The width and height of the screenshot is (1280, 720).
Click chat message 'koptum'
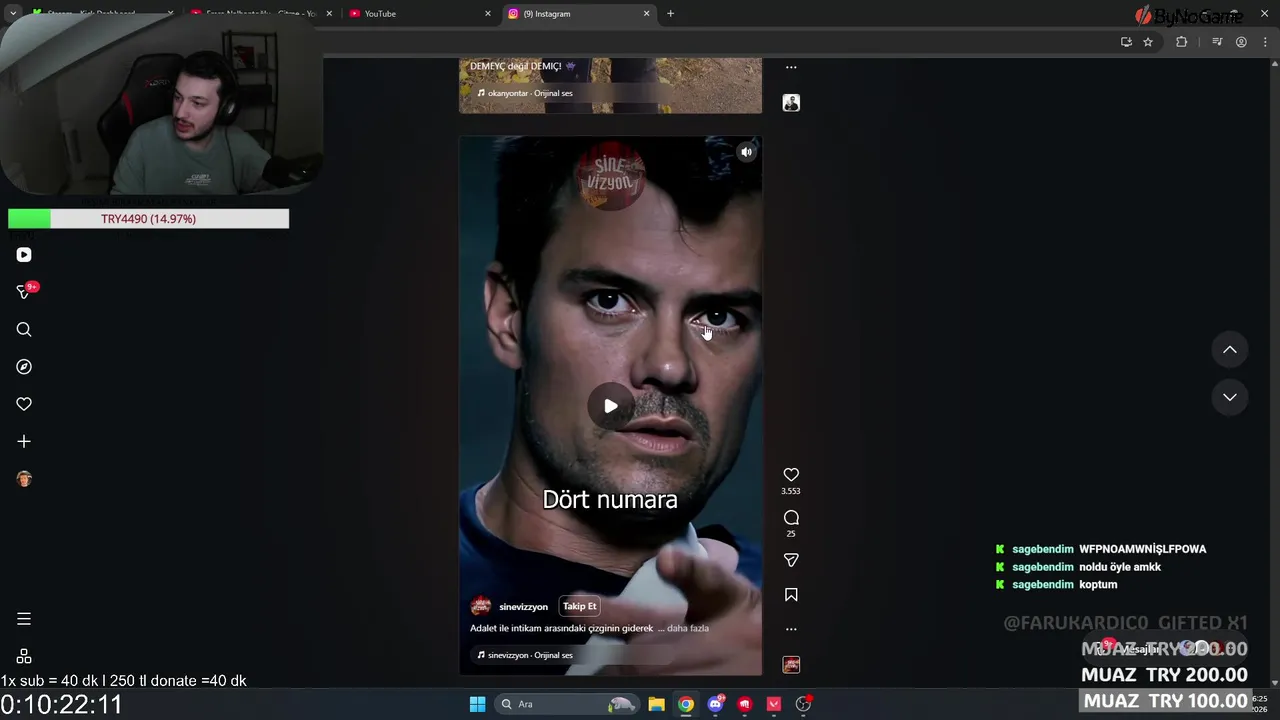point(1098,585)
